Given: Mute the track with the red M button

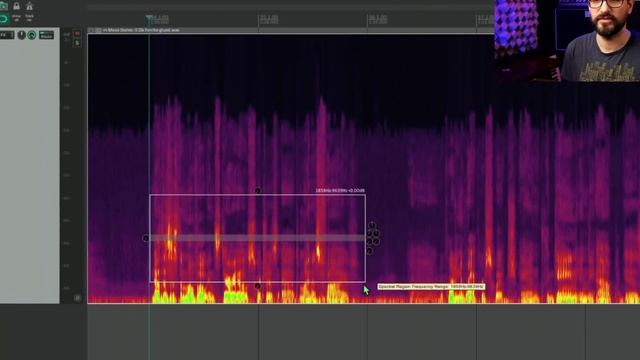Looking at the screenshot, I should (x=77, y=34).
